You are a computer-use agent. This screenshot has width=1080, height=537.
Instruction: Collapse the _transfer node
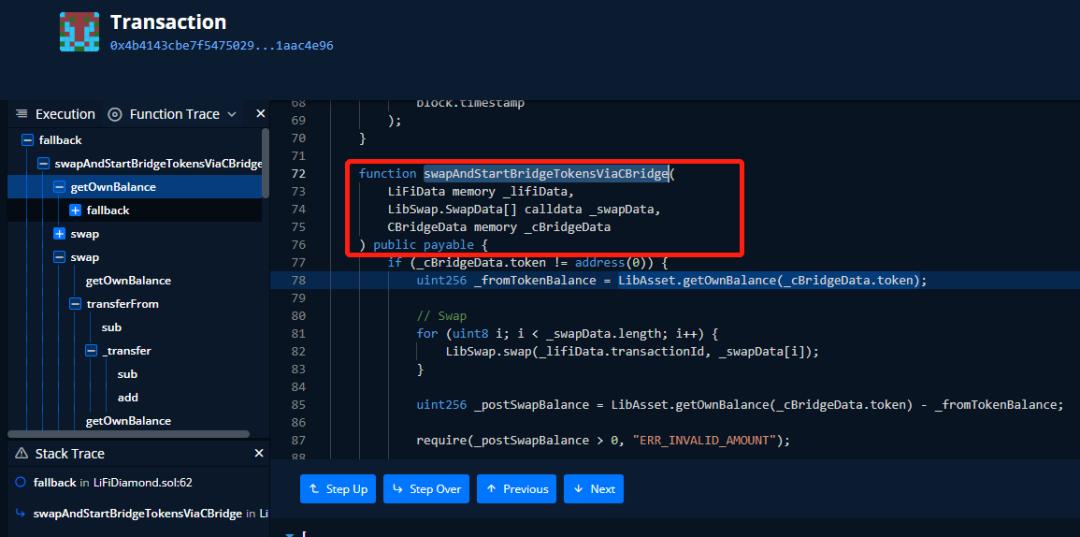(x=92, y=351)
